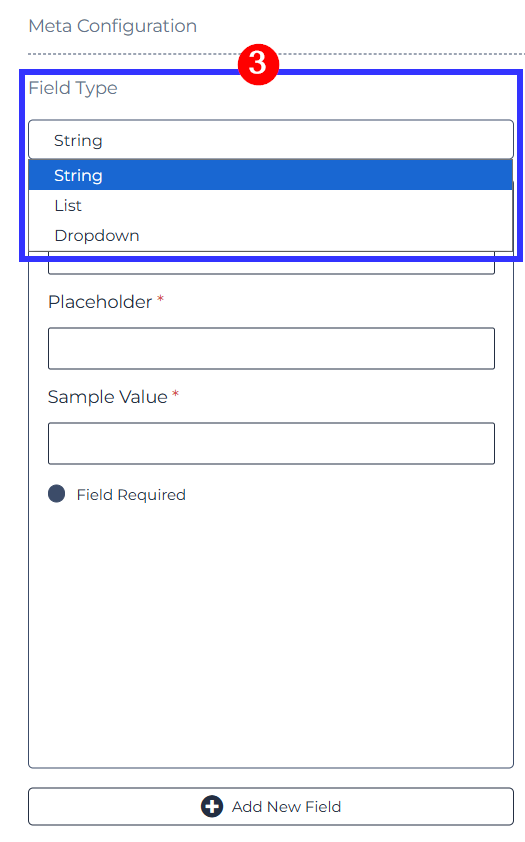This screenshot has height=842, width=525.
Task: Click the red number 3 step badge
Action: pyautogui.click(x=258, y=64)
